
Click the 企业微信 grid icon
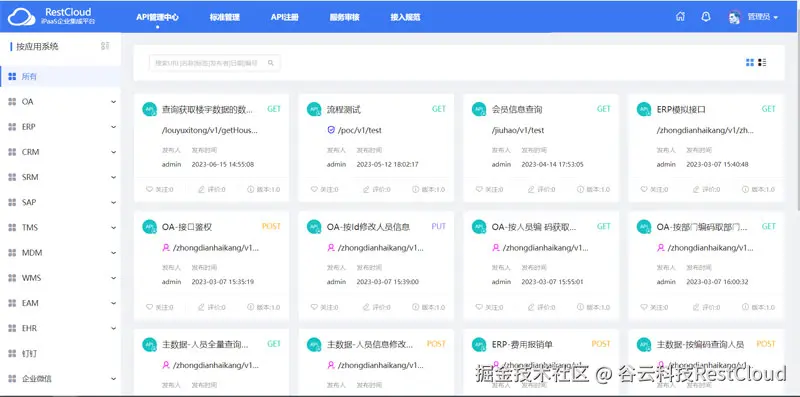(12, 379)
